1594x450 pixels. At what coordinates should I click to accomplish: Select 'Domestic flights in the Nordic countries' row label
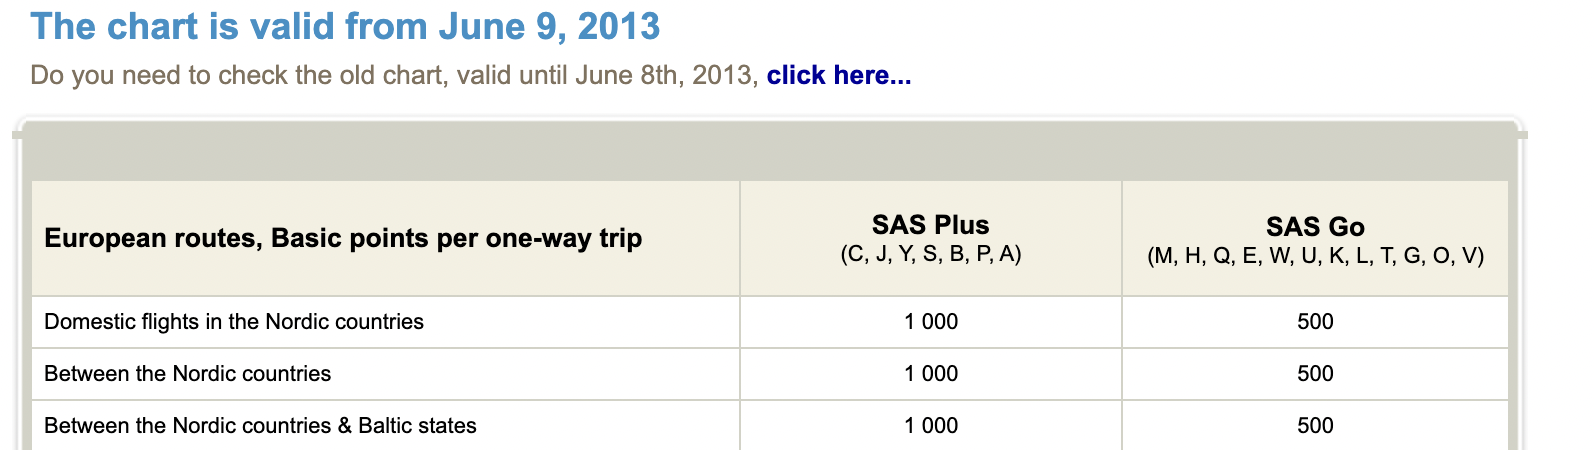[x=234, y=322]
